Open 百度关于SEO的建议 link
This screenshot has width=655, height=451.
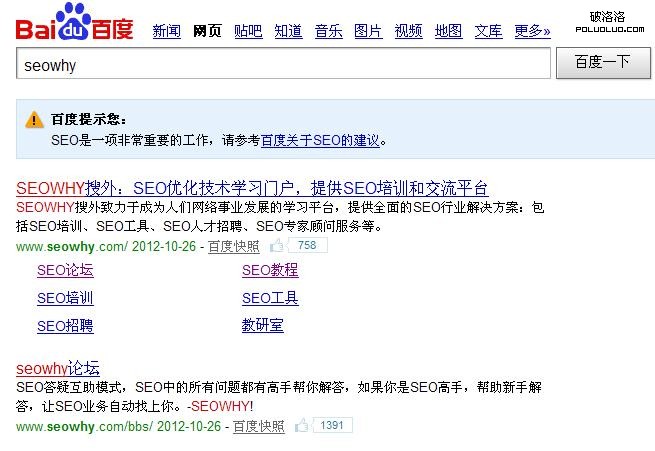coord(320,141)
